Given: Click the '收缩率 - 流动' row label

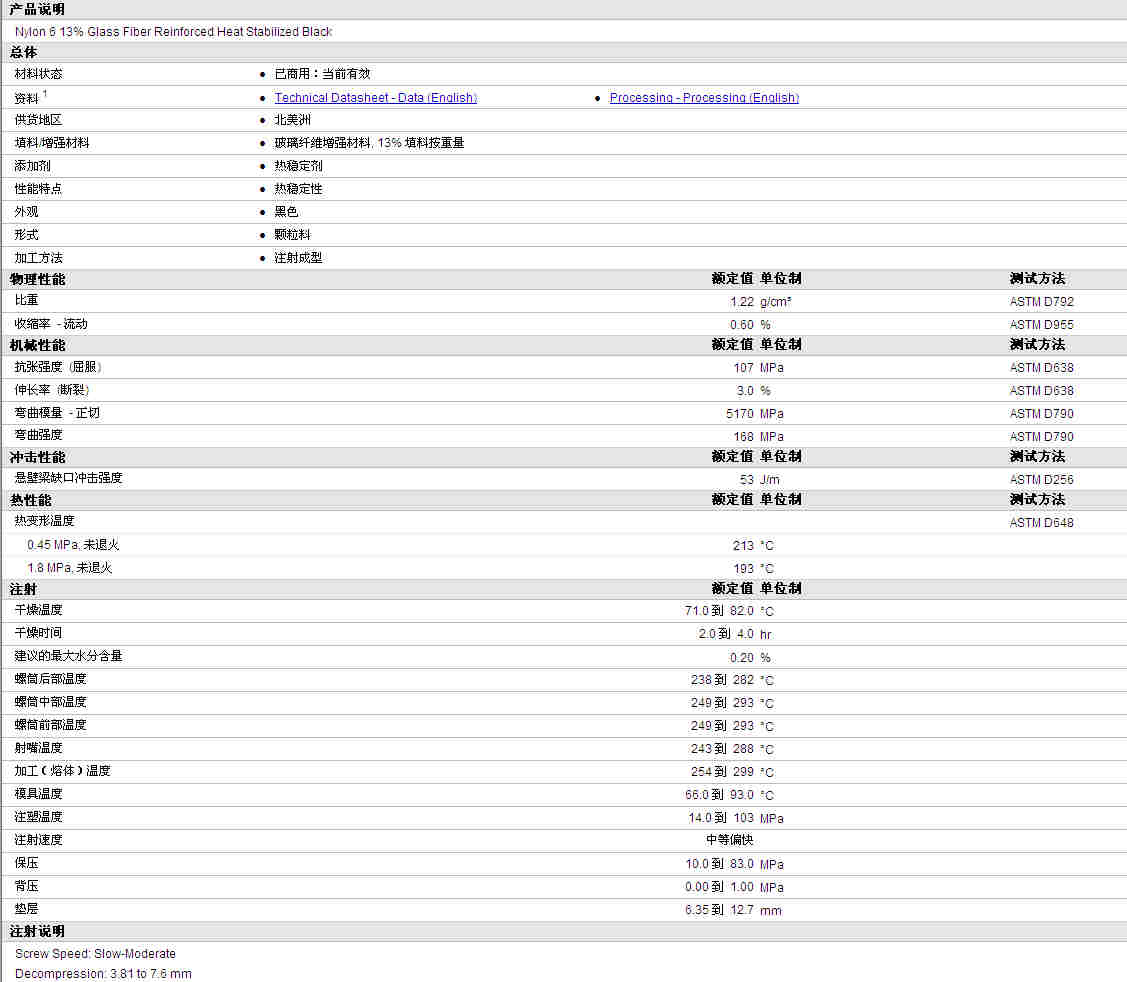Looking at the screenshot, I should tap(50, 324).
